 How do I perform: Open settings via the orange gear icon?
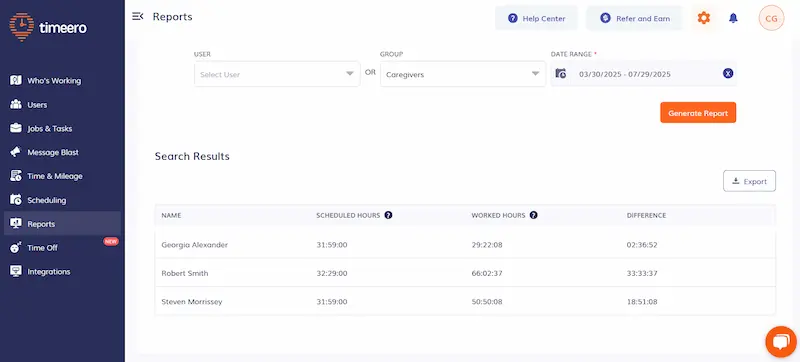pyautogui.click(x=704, y=18)
